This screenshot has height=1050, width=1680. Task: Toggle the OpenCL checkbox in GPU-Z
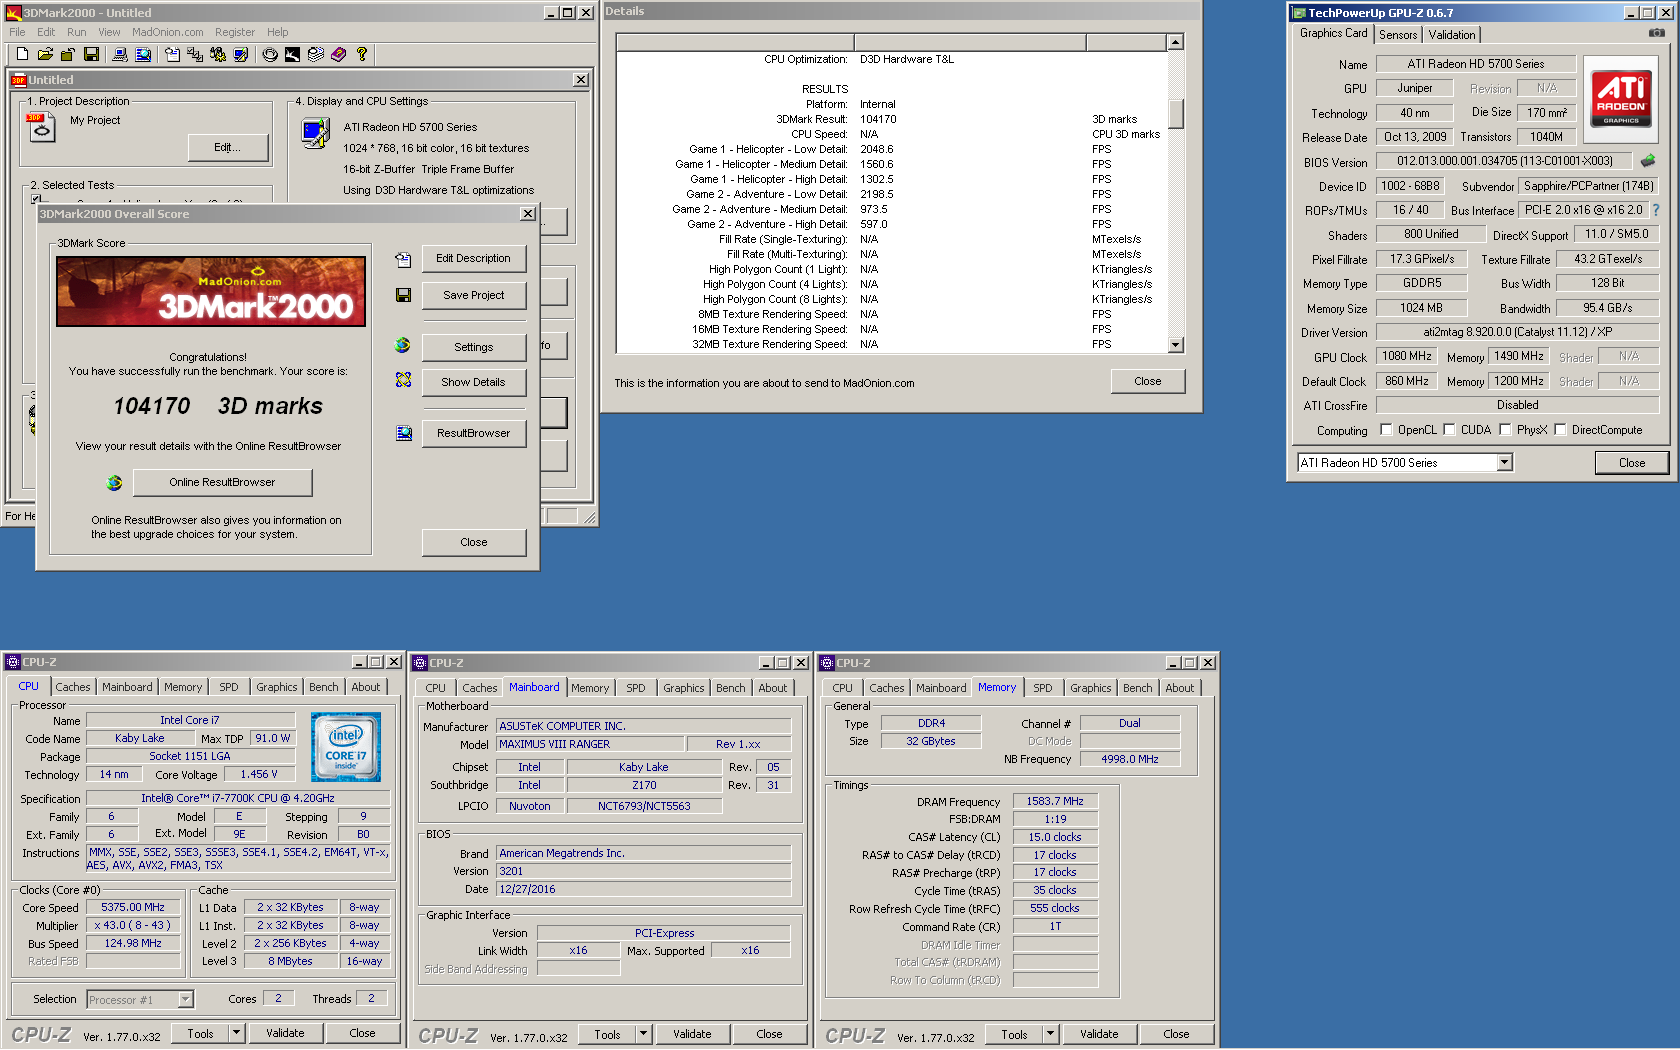point(1386,430)
